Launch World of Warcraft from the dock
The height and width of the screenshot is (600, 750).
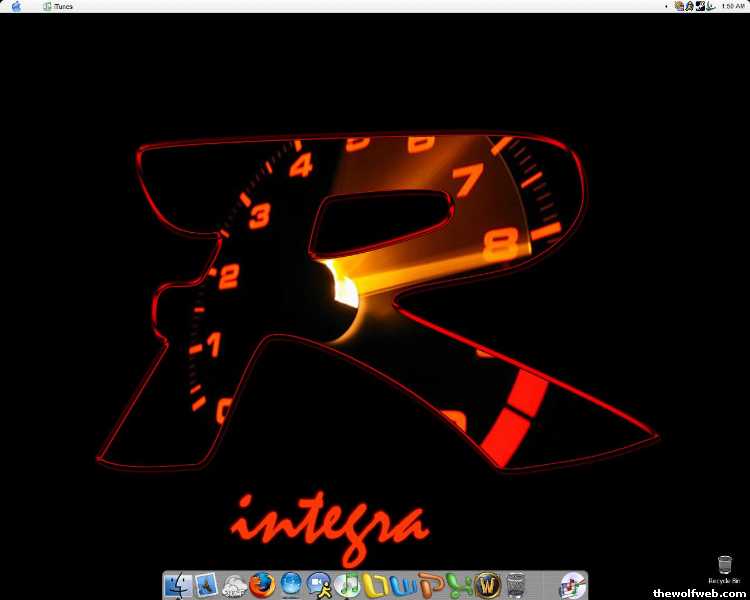pyautogui.click(x=487, y=585)
